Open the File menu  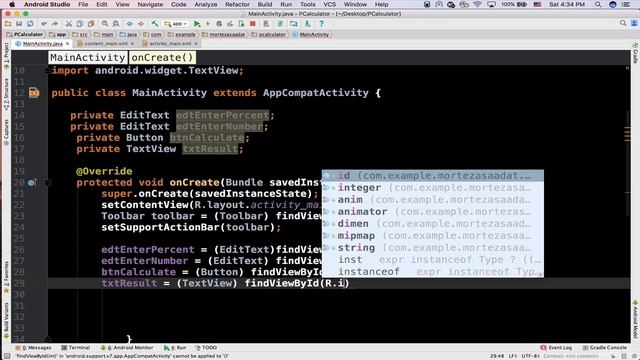click(83, 4)
